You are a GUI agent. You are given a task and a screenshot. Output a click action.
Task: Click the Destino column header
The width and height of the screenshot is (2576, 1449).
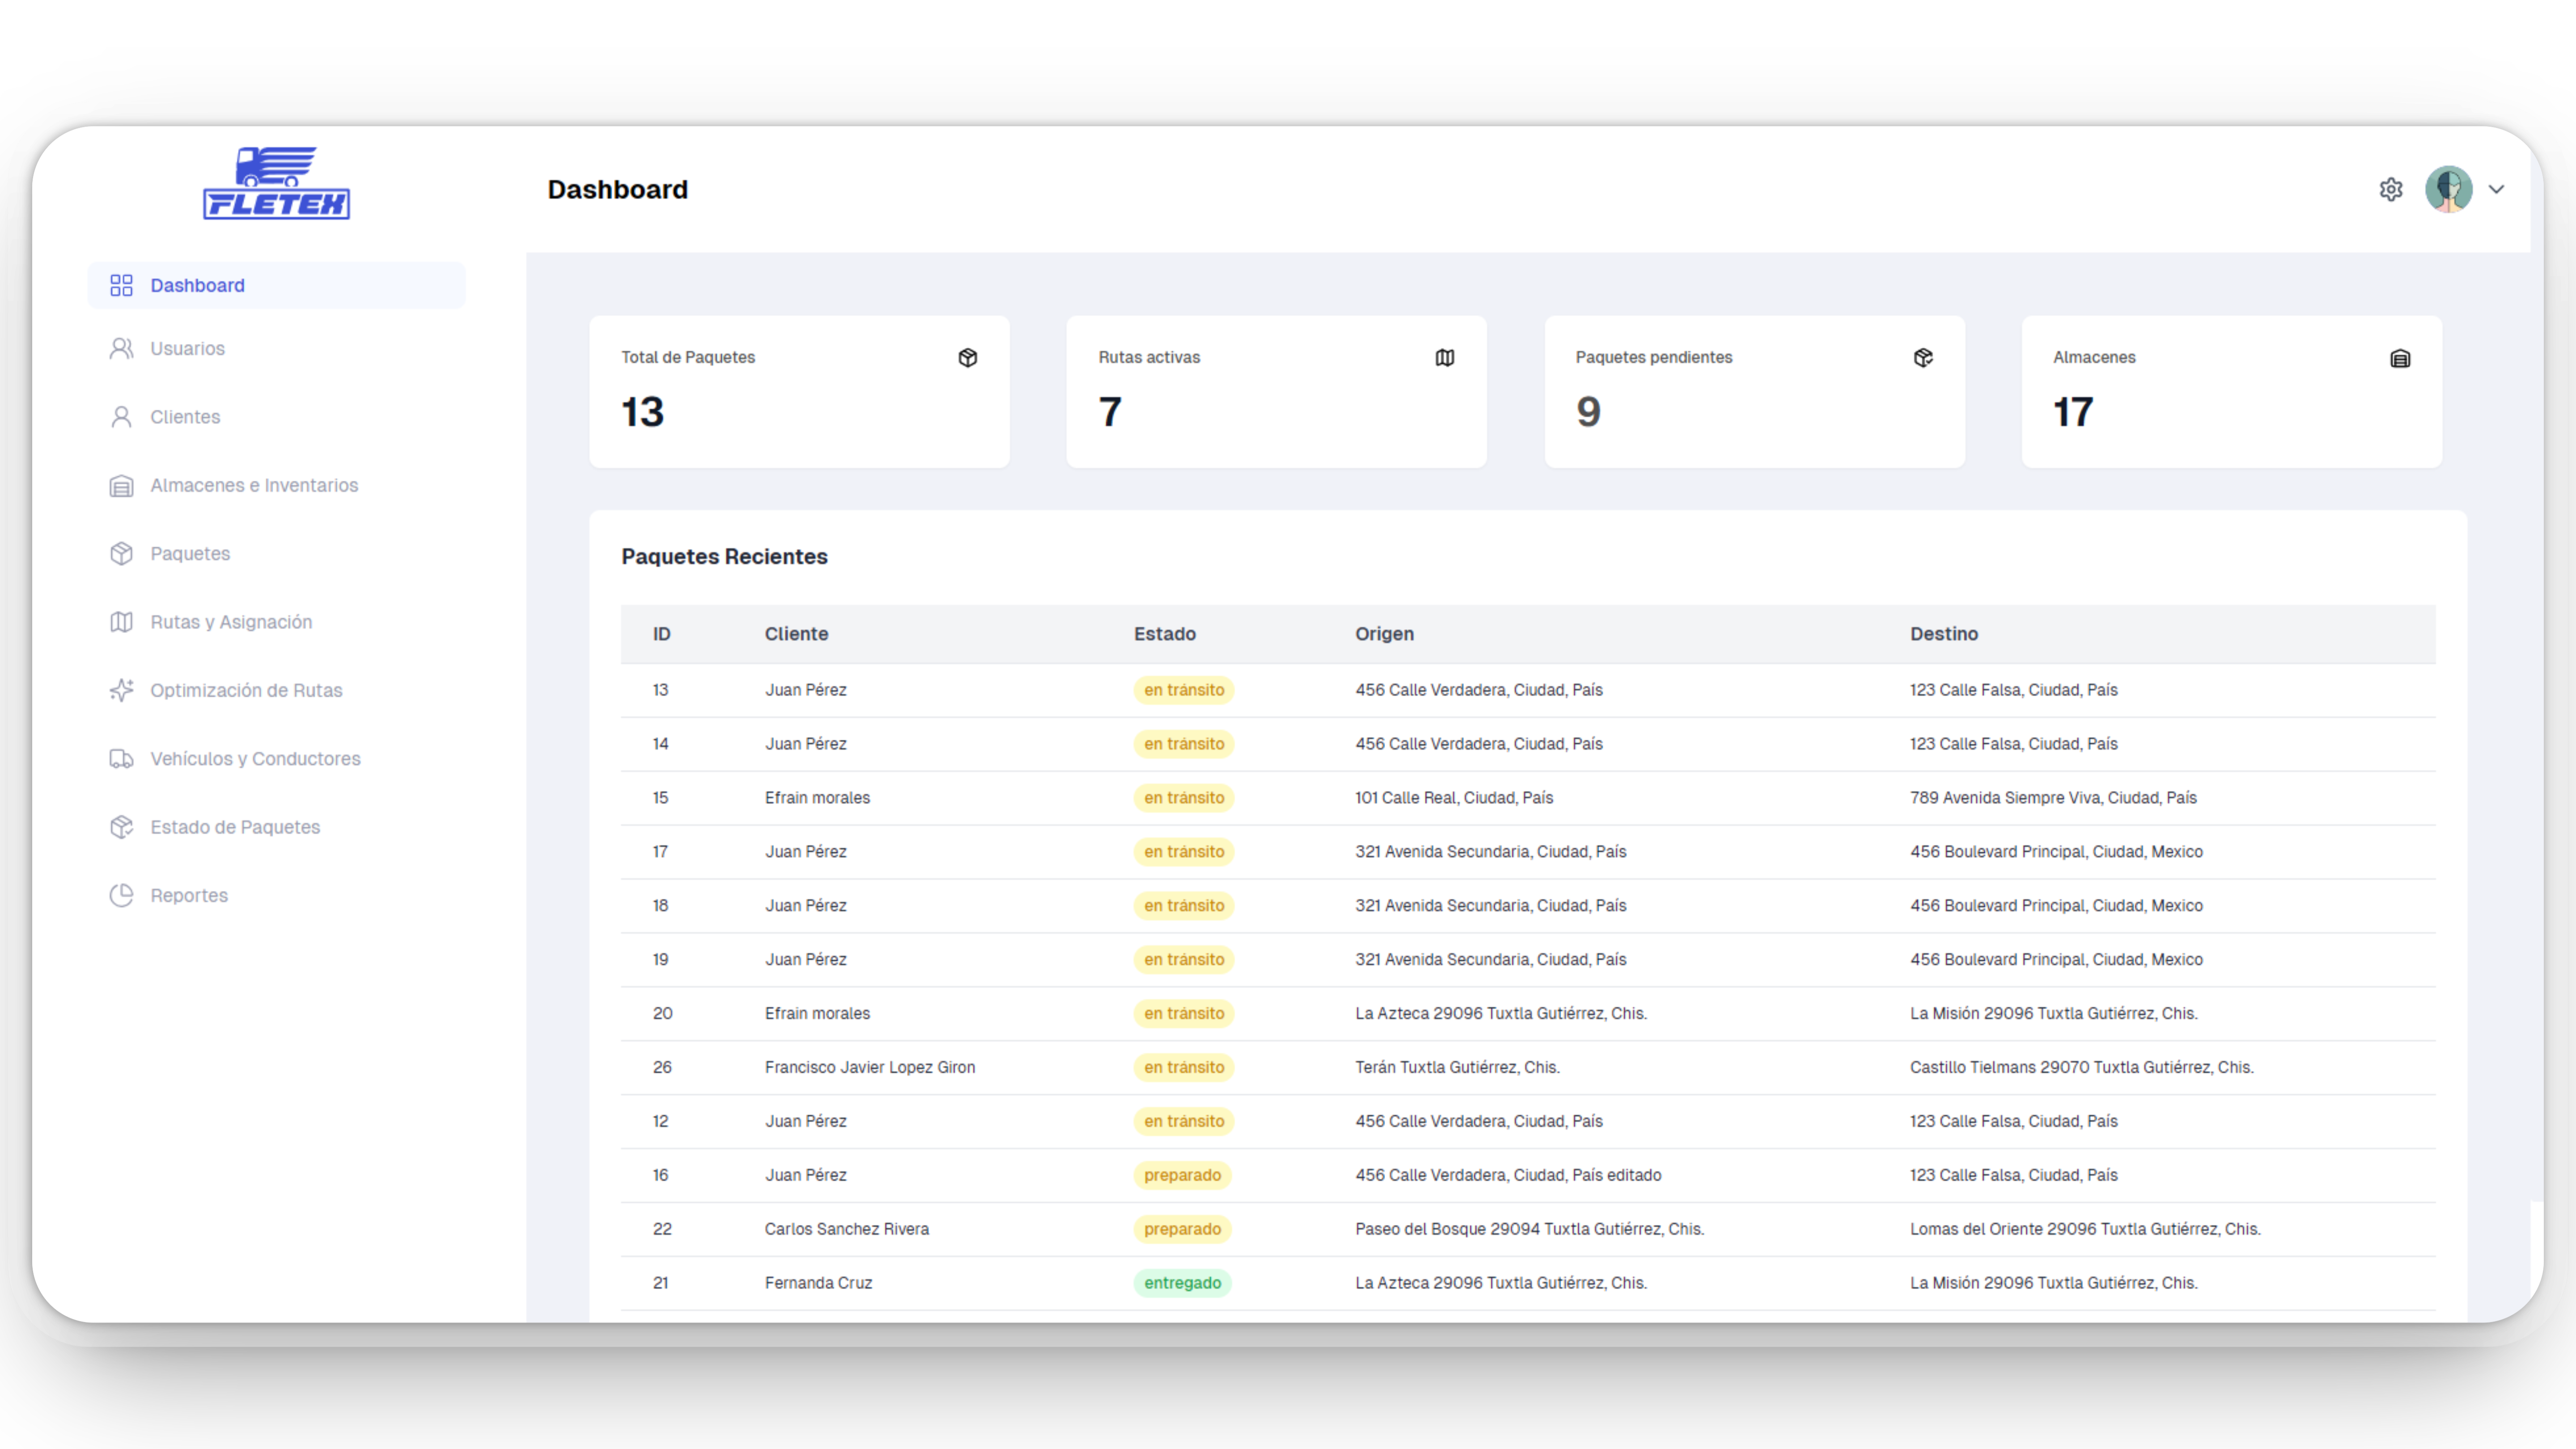1944,634
